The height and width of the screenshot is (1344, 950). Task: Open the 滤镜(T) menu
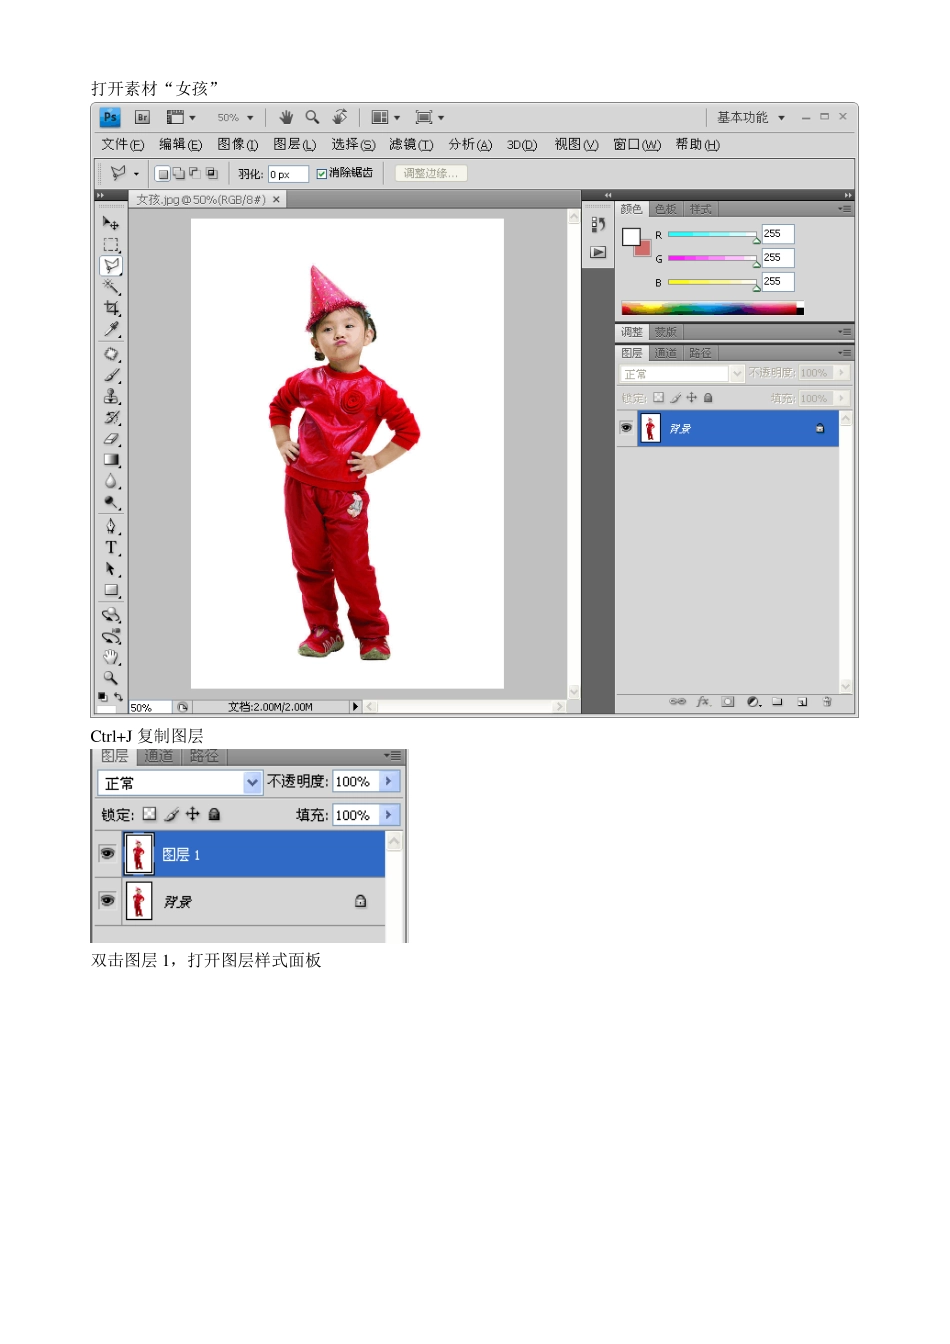tap(411, 144)
